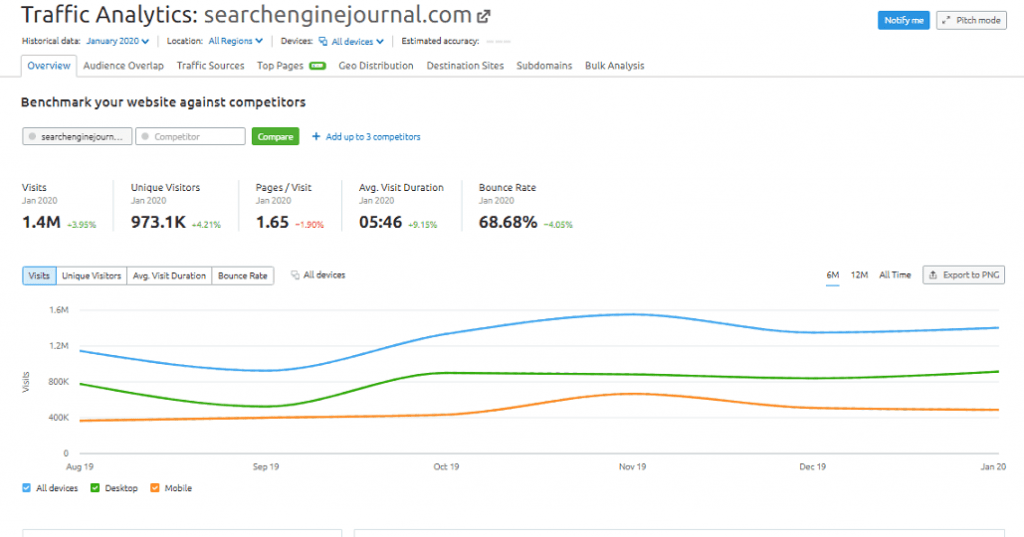Switch to Destination Sites tab

[x=465, y=65]
